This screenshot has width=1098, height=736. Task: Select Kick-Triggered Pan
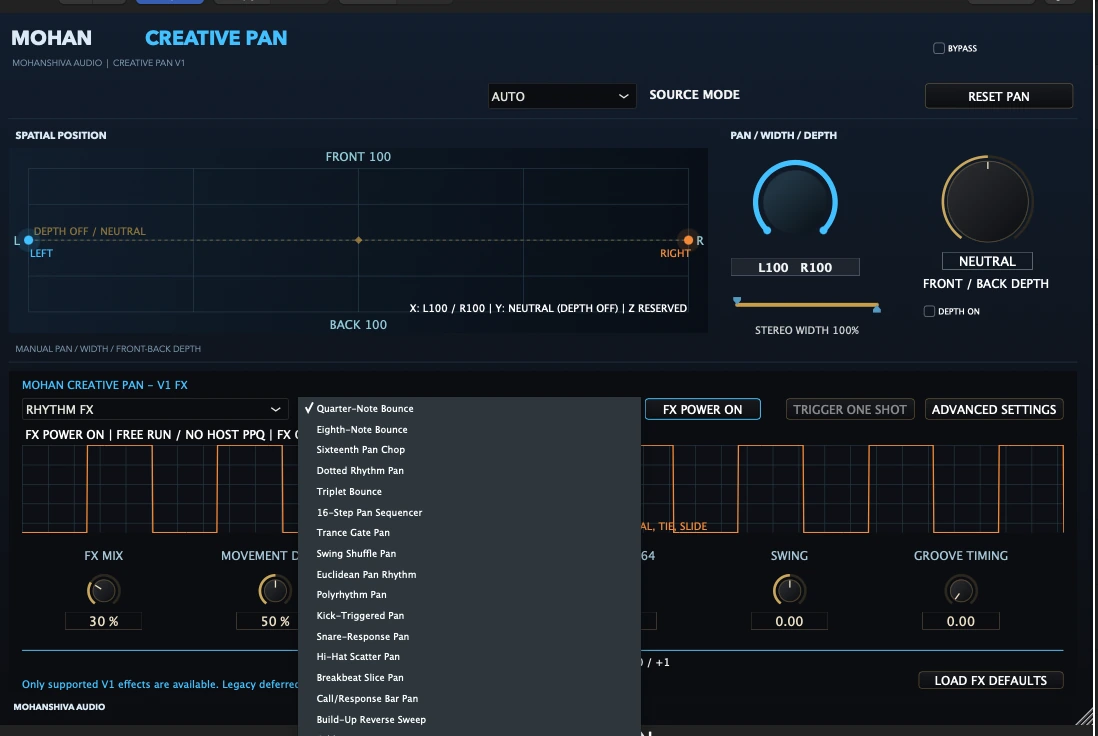coord(469,616)
